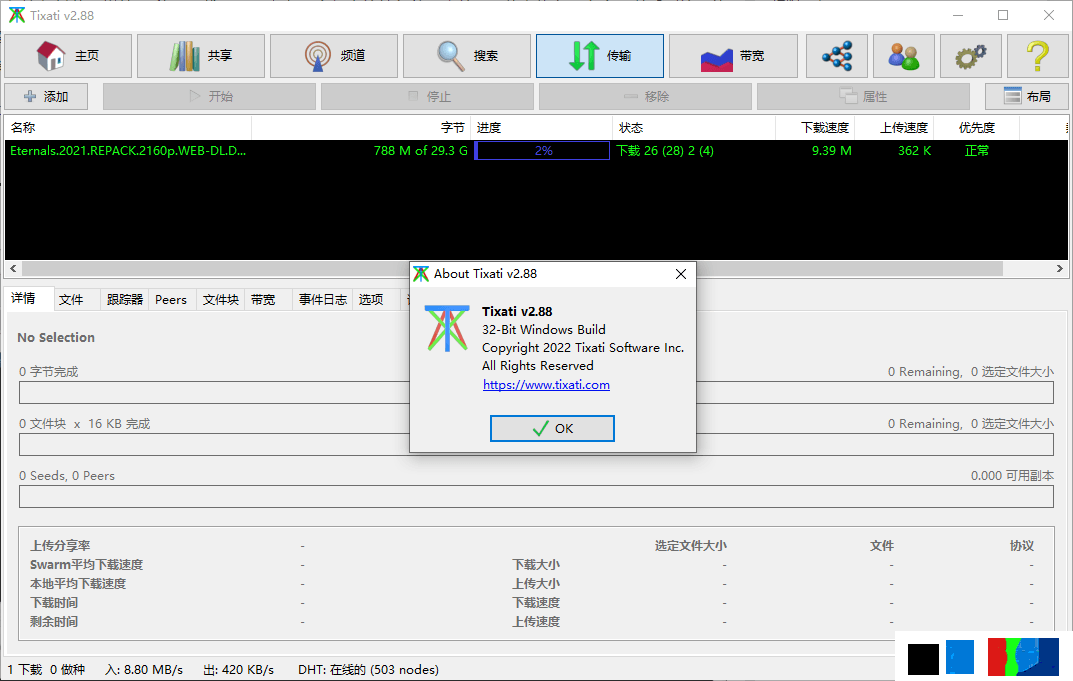Click the 开始 start button

tap(209, 97)
